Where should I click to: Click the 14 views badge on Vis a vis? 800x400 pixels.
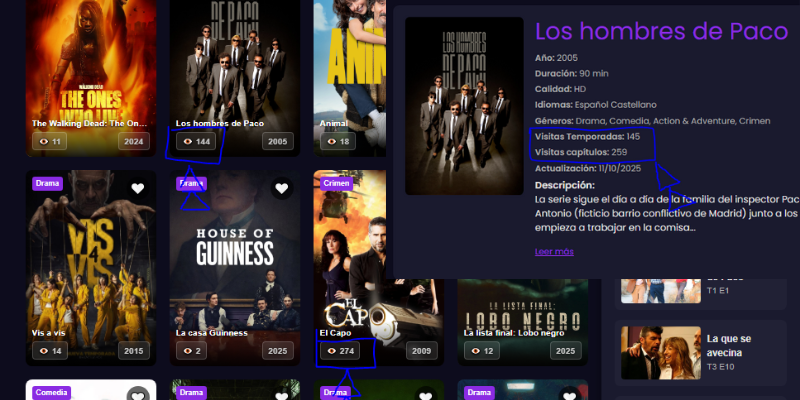tap(50, 351)
